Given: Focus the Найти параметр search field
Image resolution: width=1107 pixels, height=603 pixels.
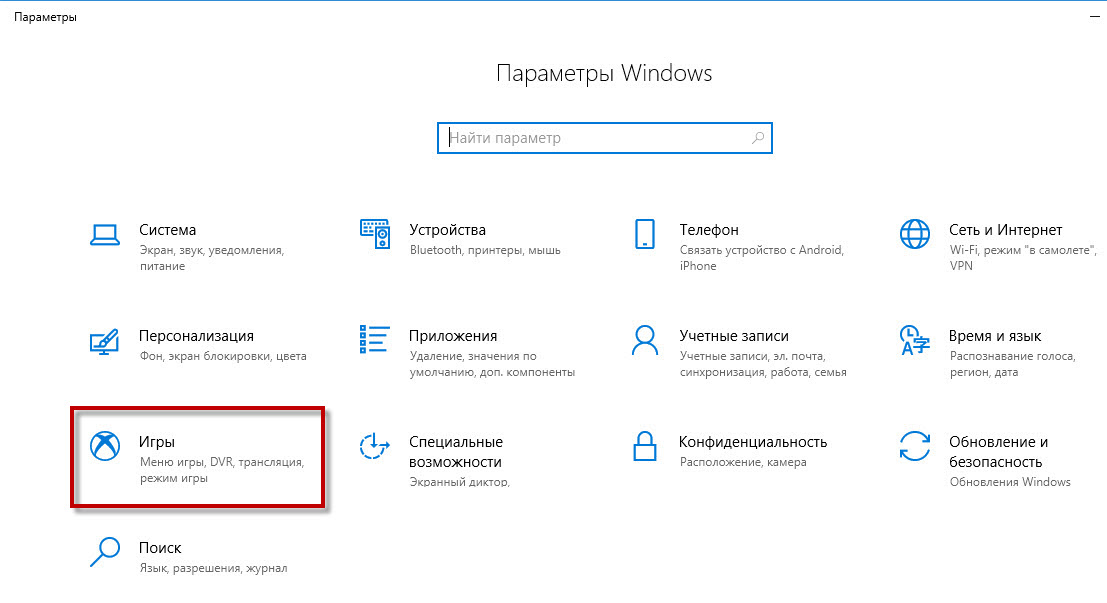Looking at the screenshot, I should pyautogui.click(x=604, y=138).
